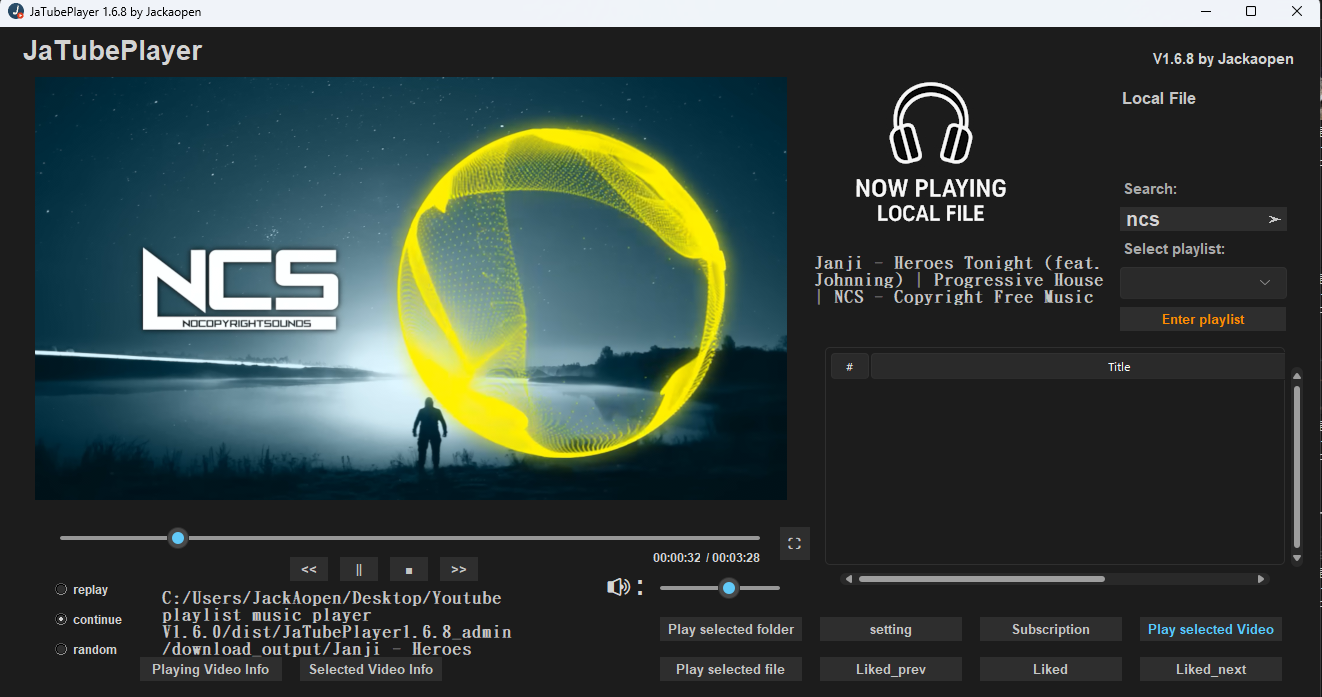The width and height of the screenshot is (1322, 697).
Task: Click the Title column header
Action: point(1078,367)
